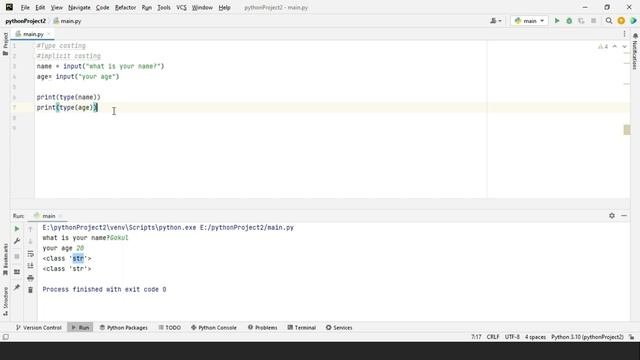This screenshot has width=640, height=360.
Task: Open the Structure tool window sidebar
Action: [x=5, y=301]
